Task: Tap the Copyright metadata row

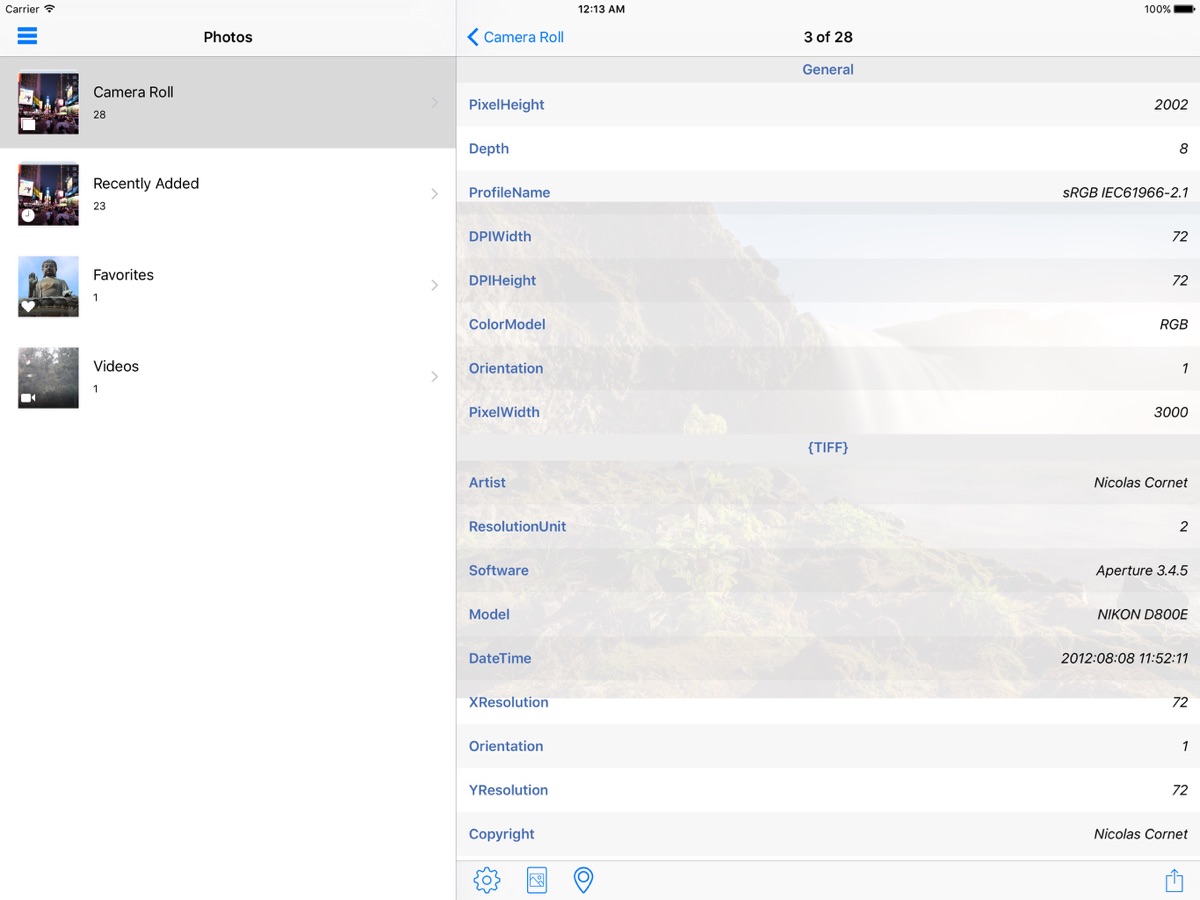Action: pos(828,834)
